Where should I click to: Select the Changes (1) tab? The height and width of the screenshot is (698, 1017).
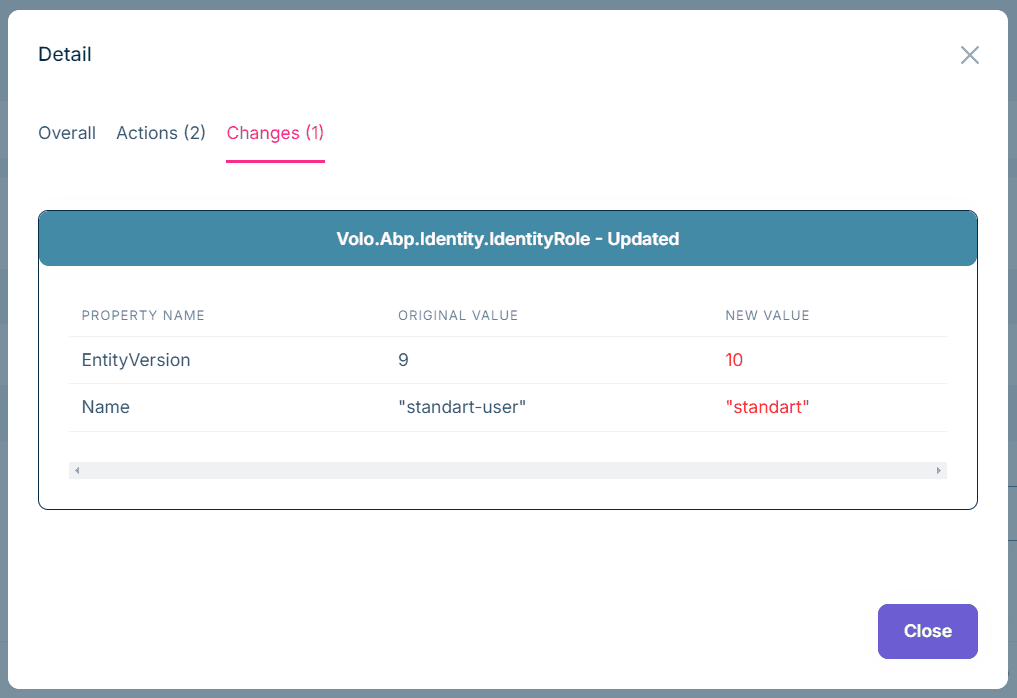coord(275,132)
